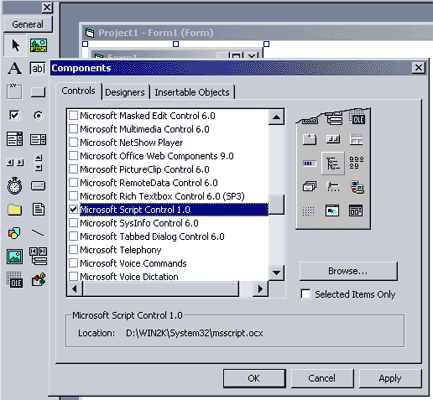
Task: Uncheck Microsoft Script Control 1.0
Action: 73,210
